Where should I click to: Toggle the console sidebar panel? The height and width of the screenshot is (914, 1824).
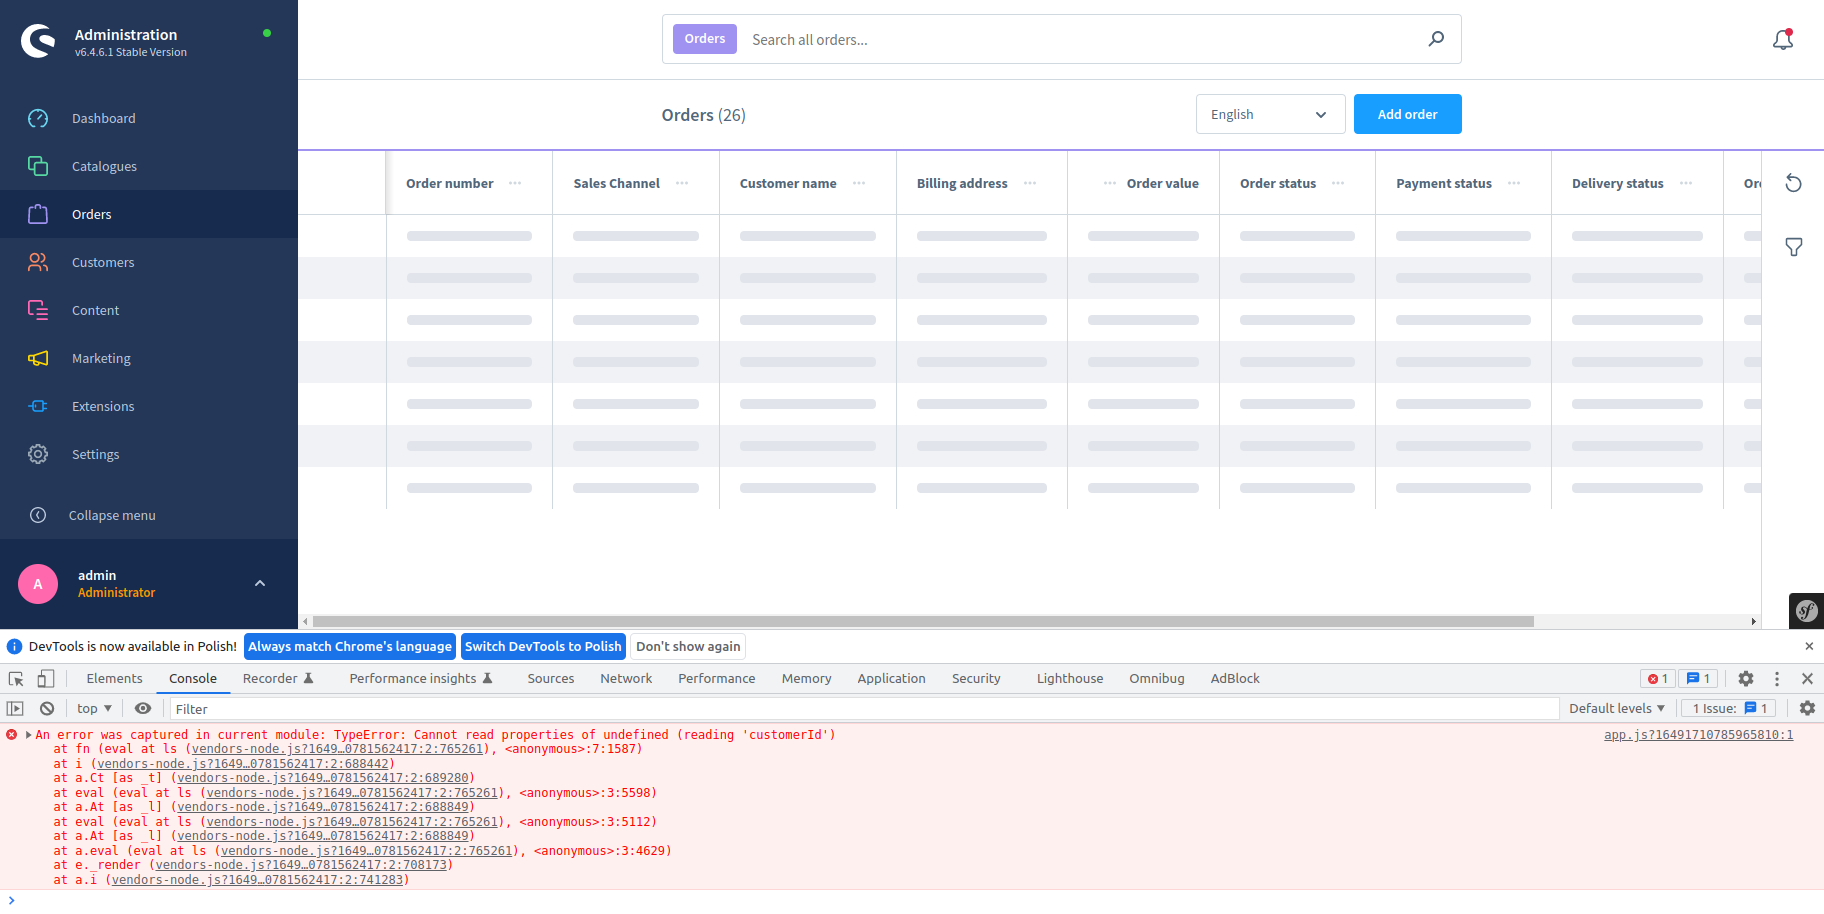[x=15, y=708]
